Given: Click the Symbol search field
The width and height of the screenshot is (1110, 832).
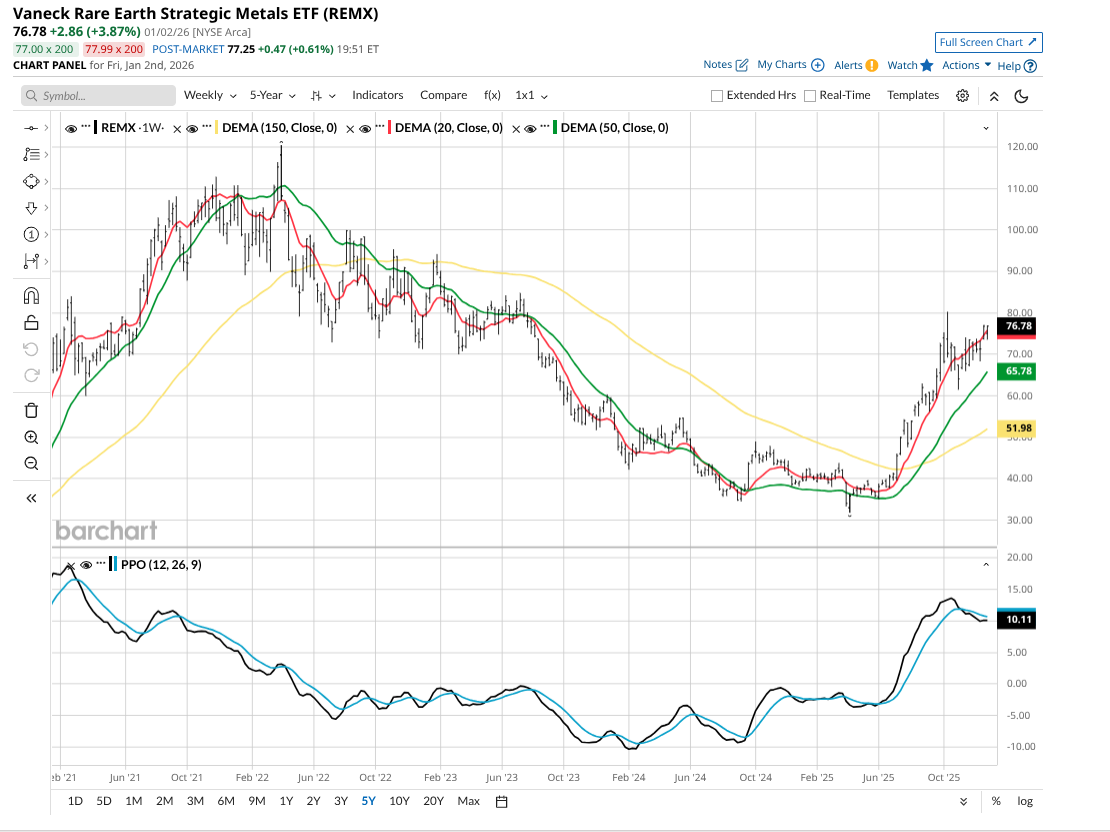Looking at the screenshot, I should (97, 96).
